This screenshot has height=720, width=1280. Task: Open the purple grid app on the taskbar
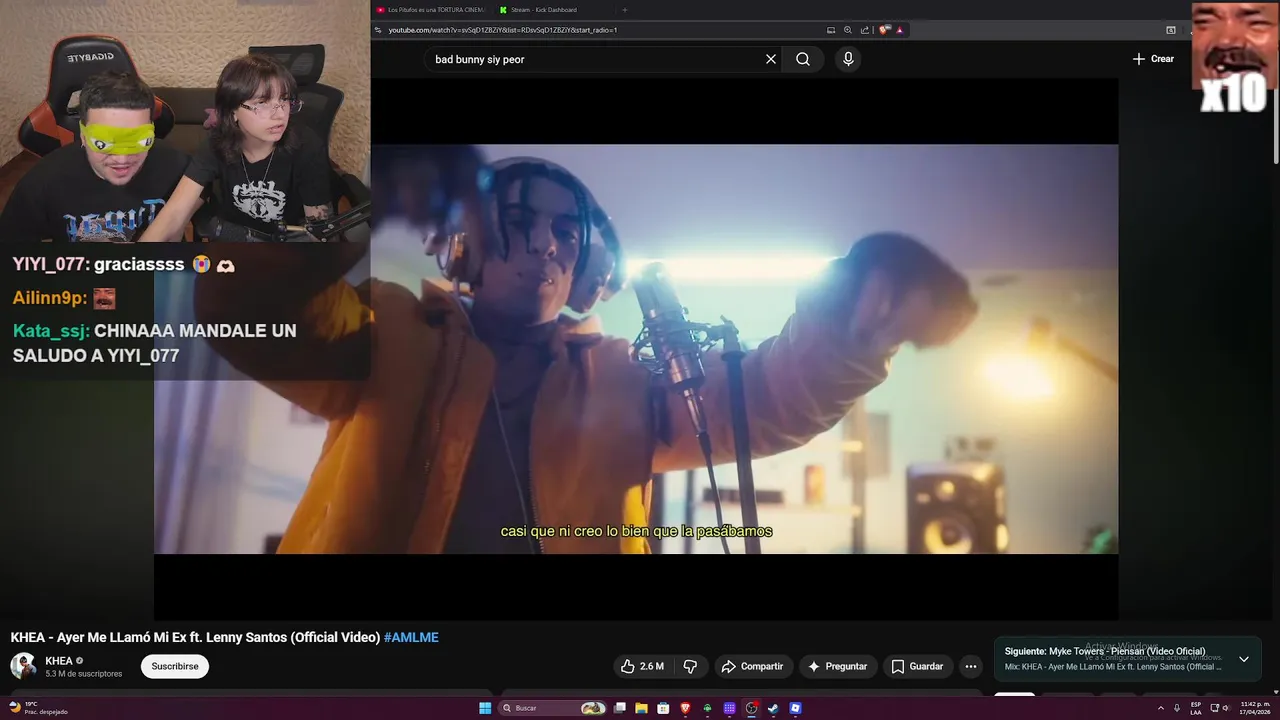tap(729, 708)
